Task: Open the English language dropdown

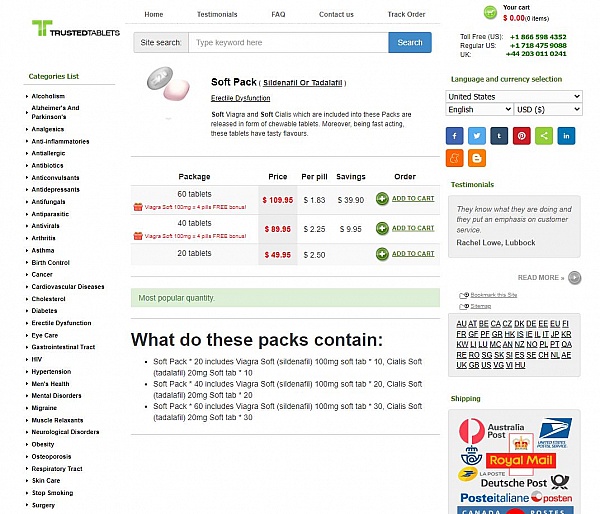Action: pyautogui.click(x=479, y=109)
